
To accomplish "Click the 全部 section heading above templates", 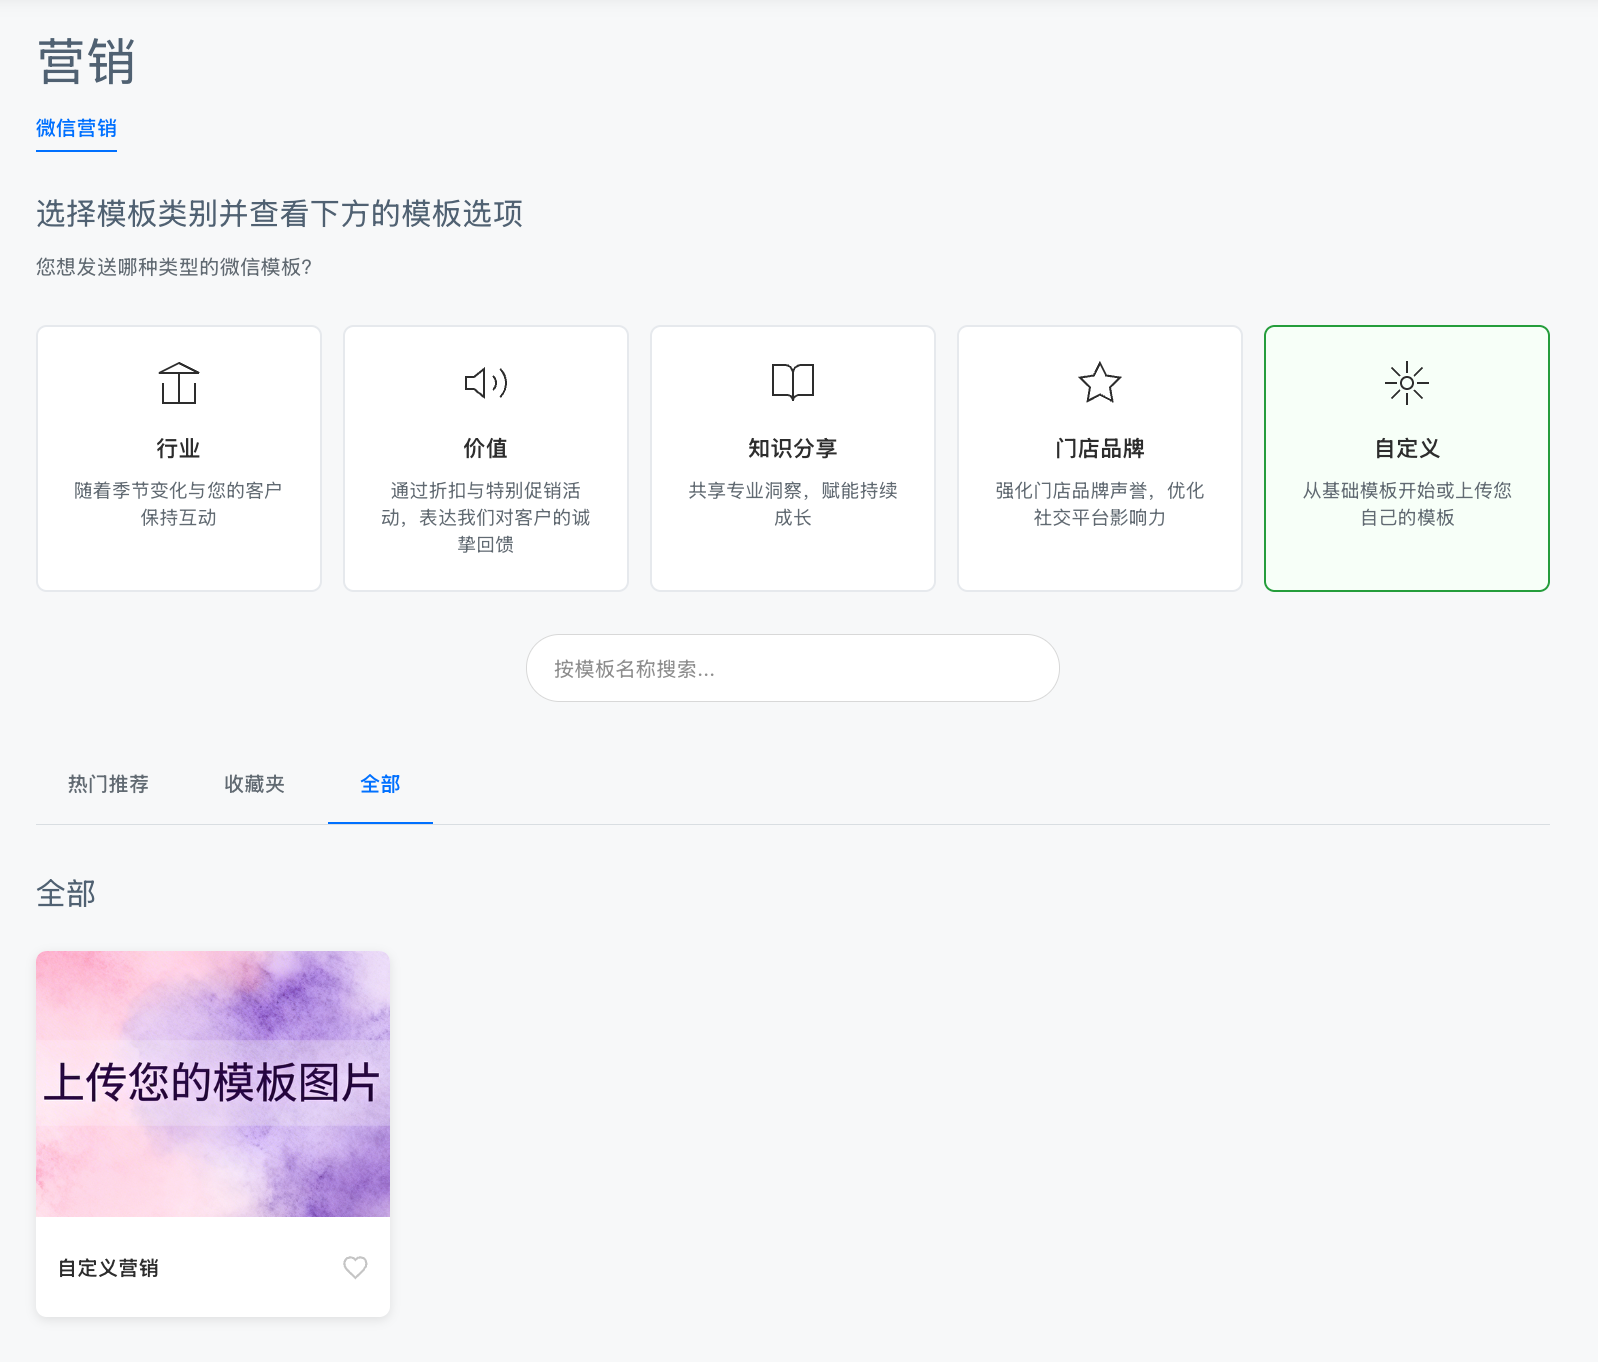I will coord(66,893).
